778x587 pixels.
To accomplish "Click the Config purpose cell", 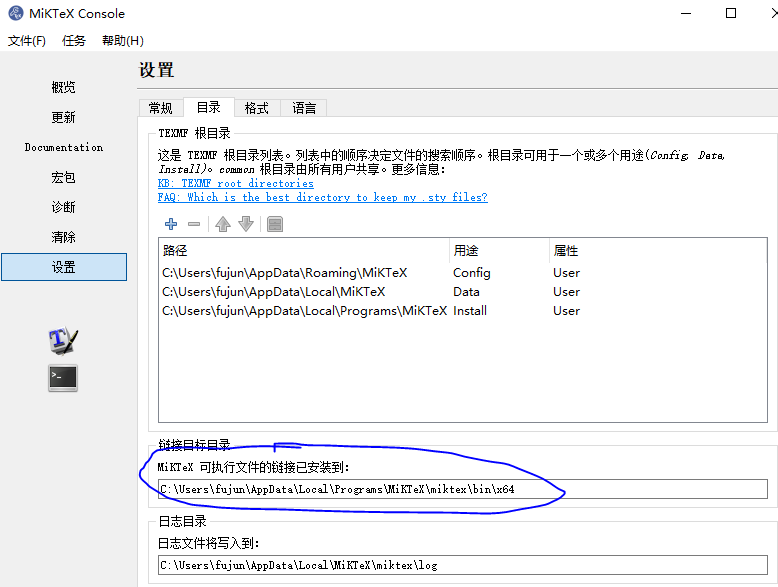I will click(x=471, y=273).
